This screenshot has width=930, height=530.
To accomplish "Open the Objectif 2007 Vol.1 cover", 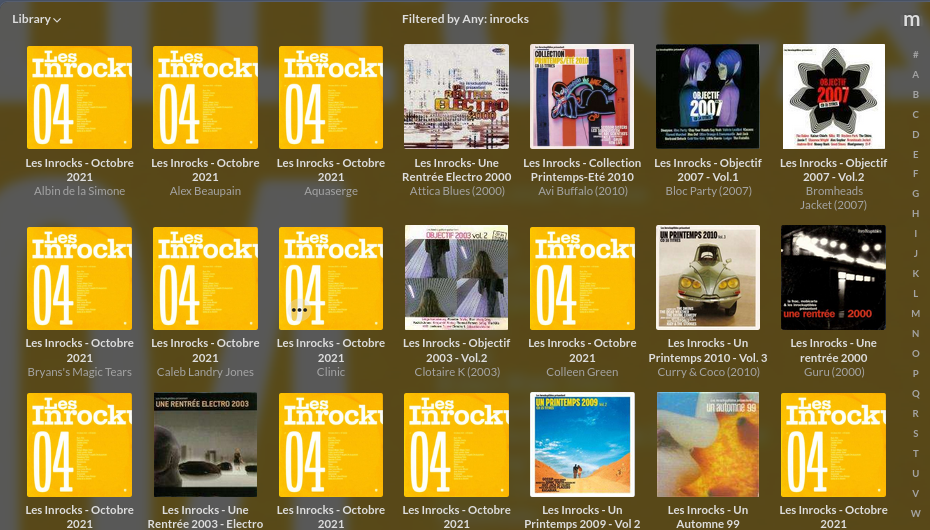I will pyautogui.click(x=708, y=97).
